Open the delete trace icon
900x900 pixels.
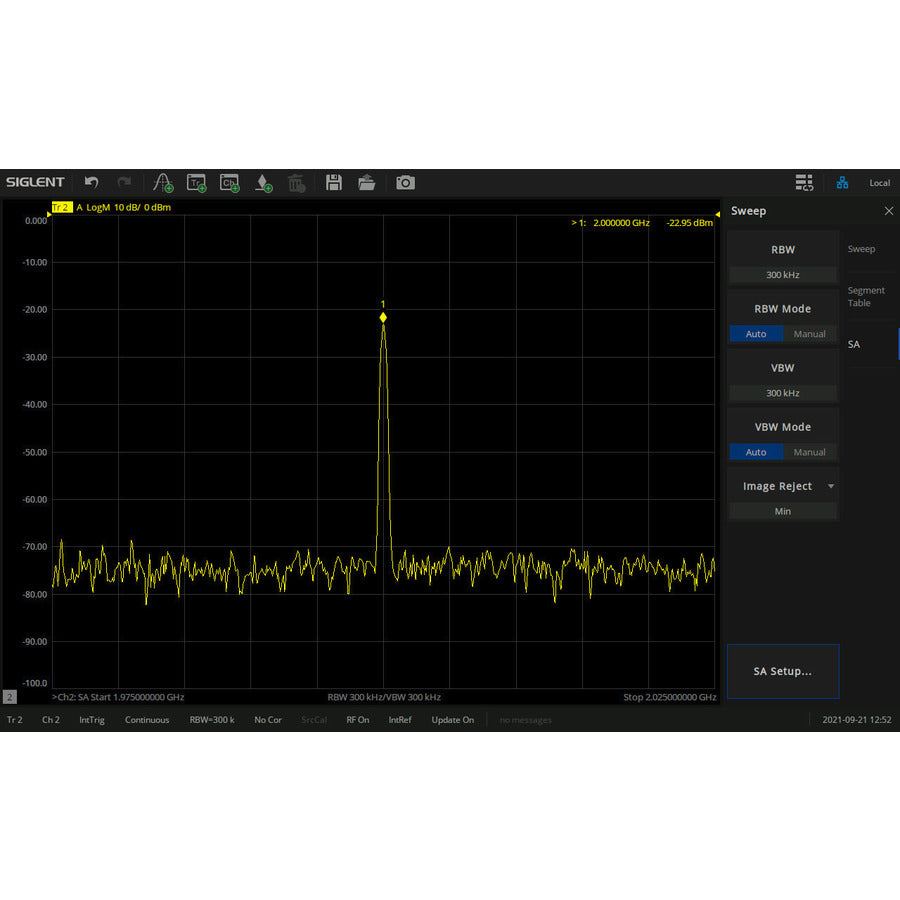pyautogui.click(x=295, y=183)
